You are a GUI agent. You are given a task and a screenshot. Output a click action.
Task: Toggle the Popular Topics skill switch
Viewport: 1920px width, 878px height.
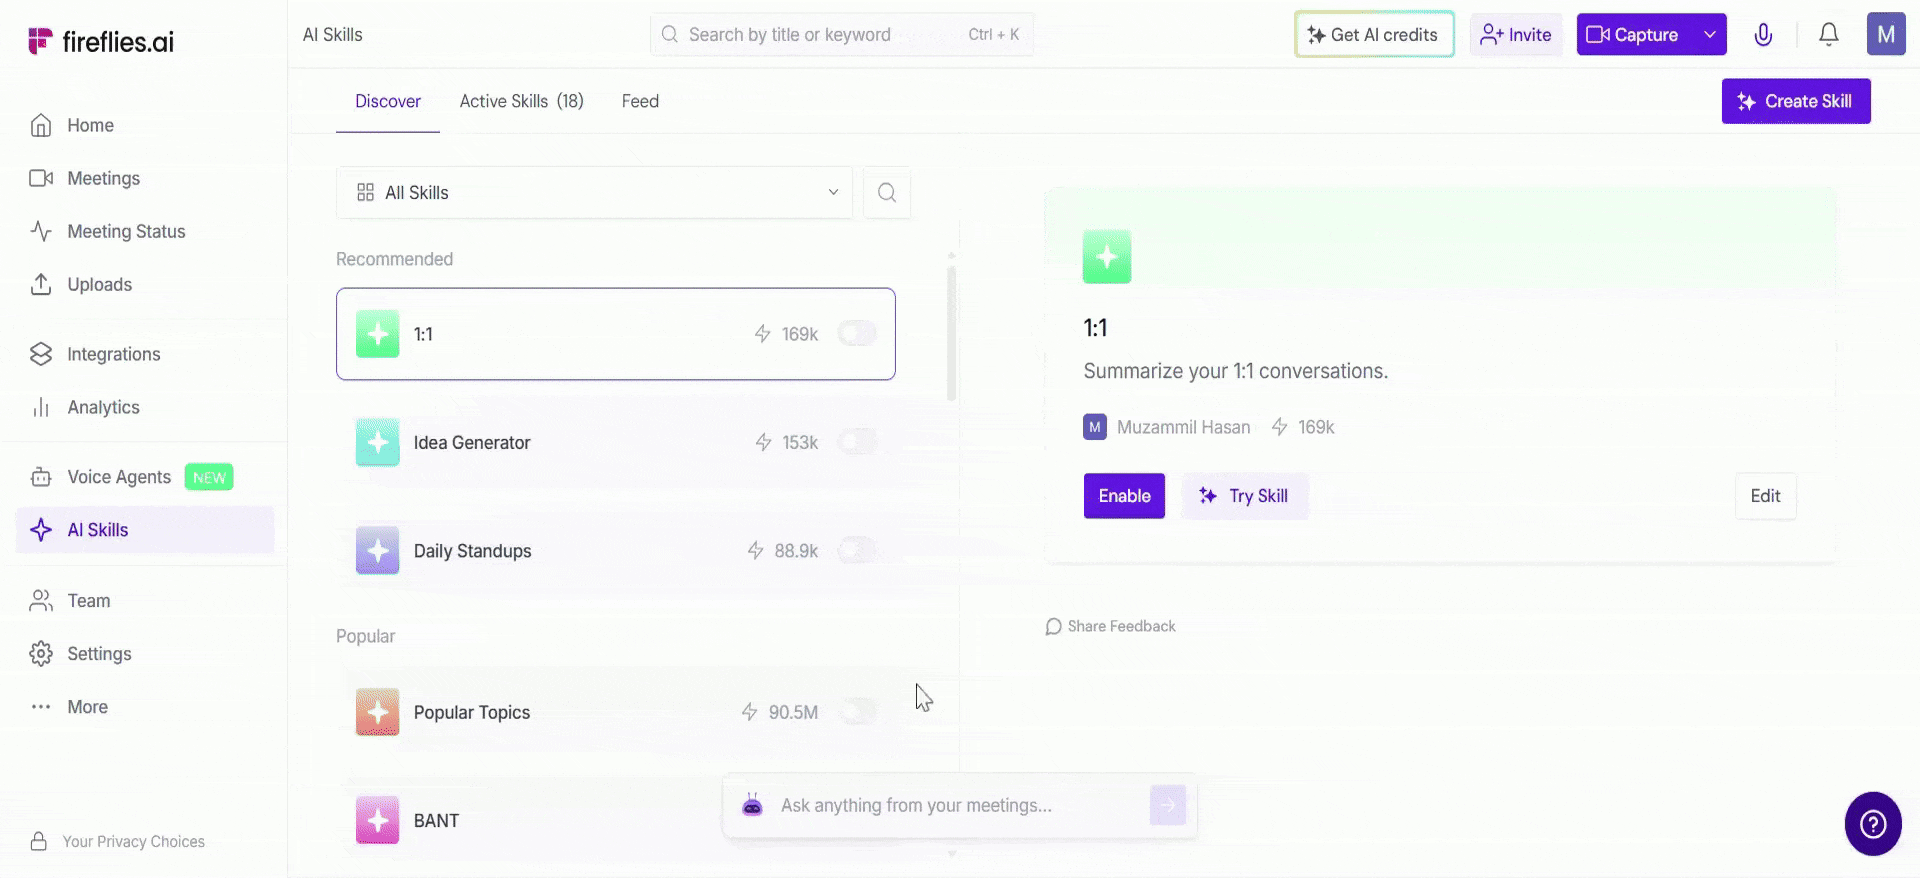point(857,711)
